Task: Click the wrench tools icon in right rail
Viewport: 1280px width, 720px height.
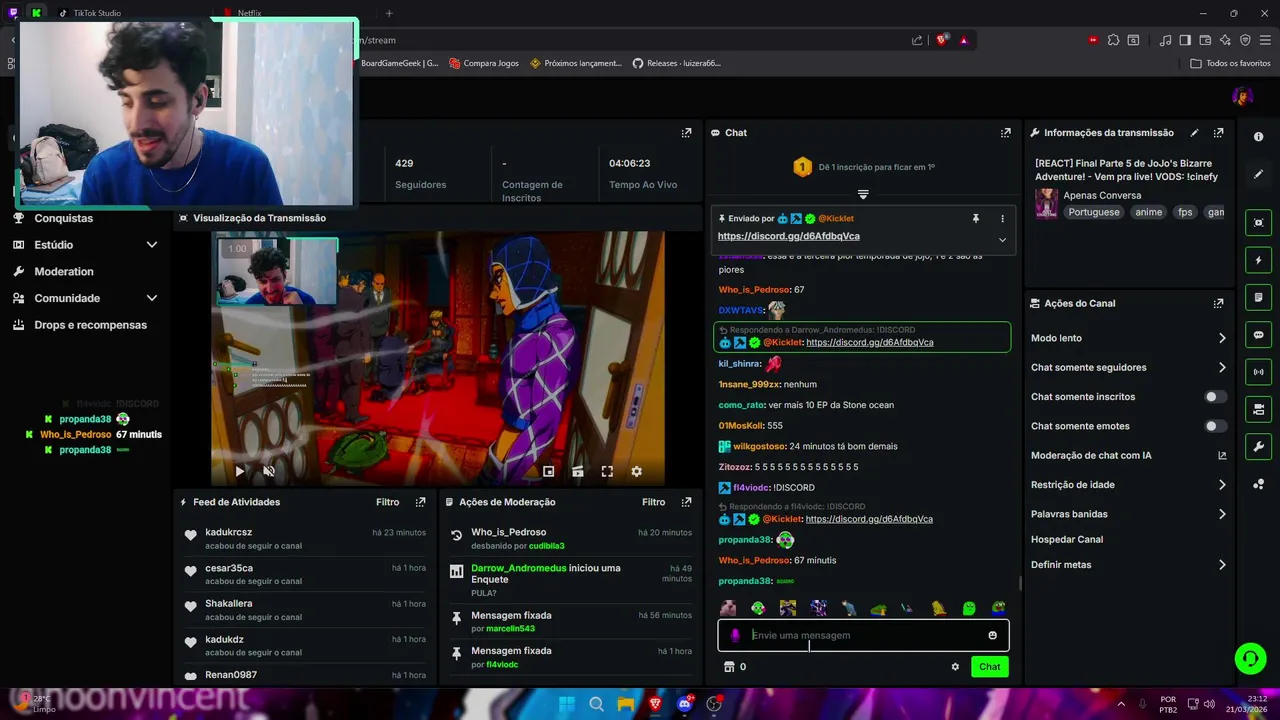Action: pos(1258,446)
